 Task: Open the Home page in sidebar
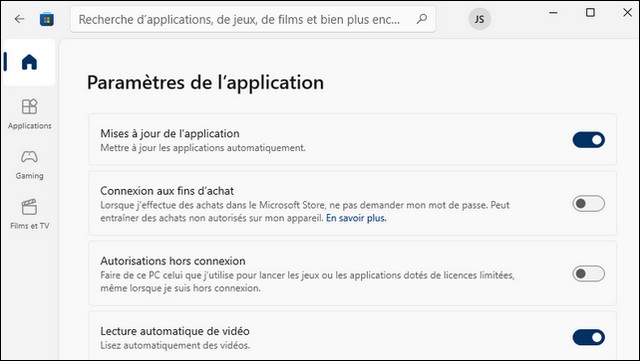click(29, 62)
